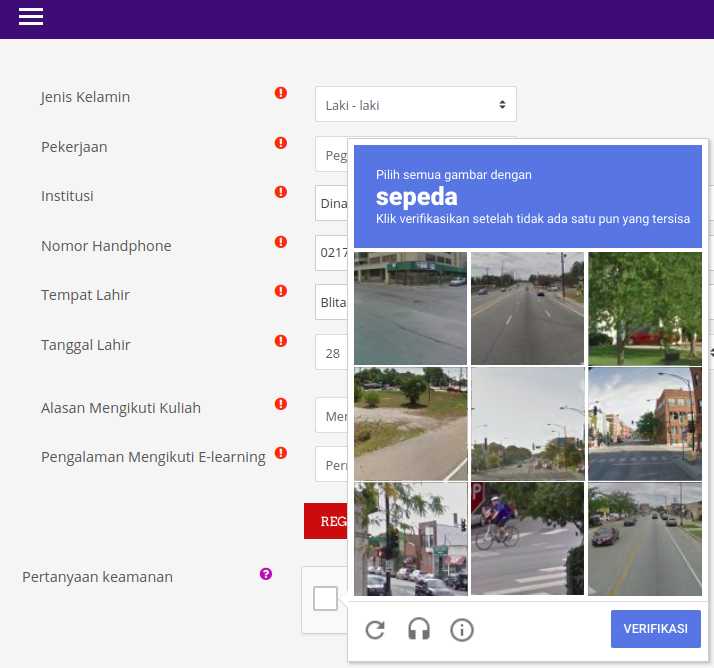
Task: Click the red alert icon beside Tanggal Lahir
Action: point(281,341)
